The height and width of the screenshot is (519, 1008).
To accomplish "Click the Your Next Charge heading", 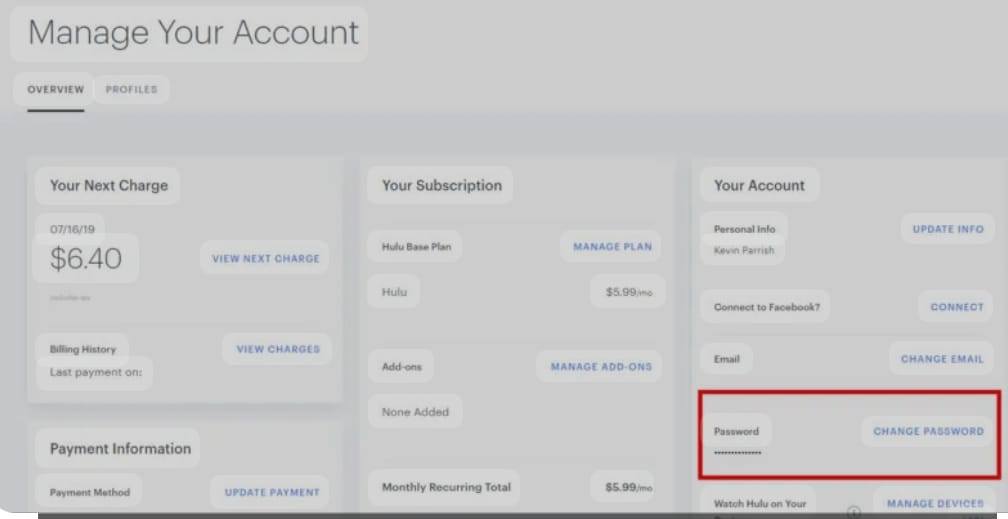I will pos(109,185).
